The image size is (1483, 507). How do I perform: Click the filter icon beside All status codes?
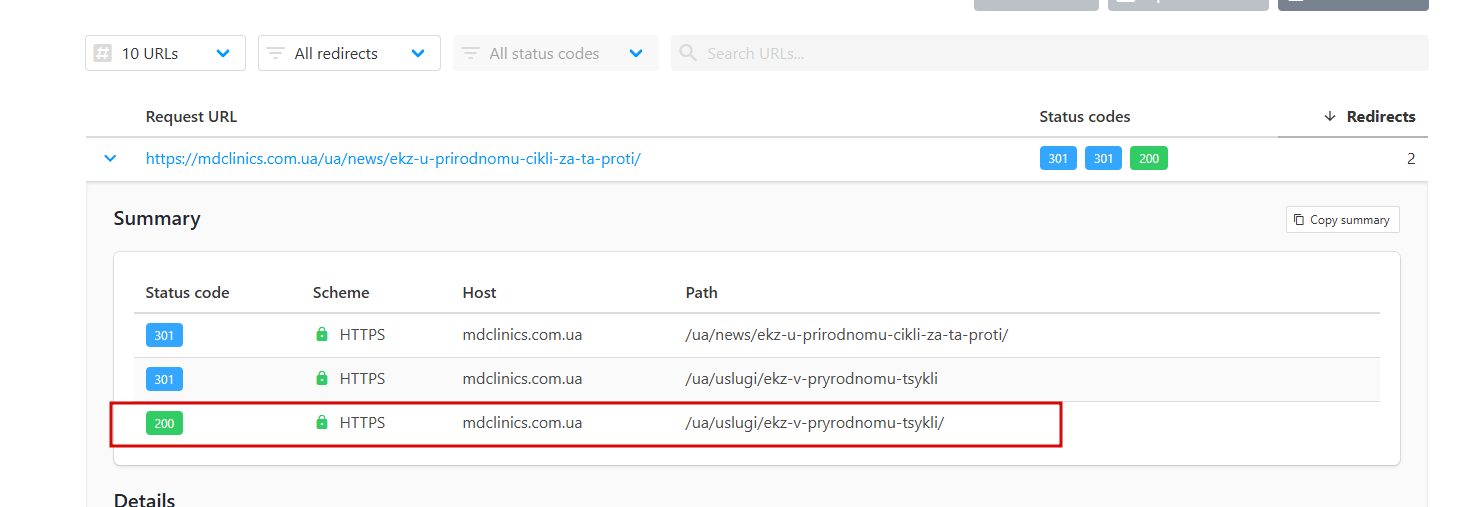pos(470,54)
